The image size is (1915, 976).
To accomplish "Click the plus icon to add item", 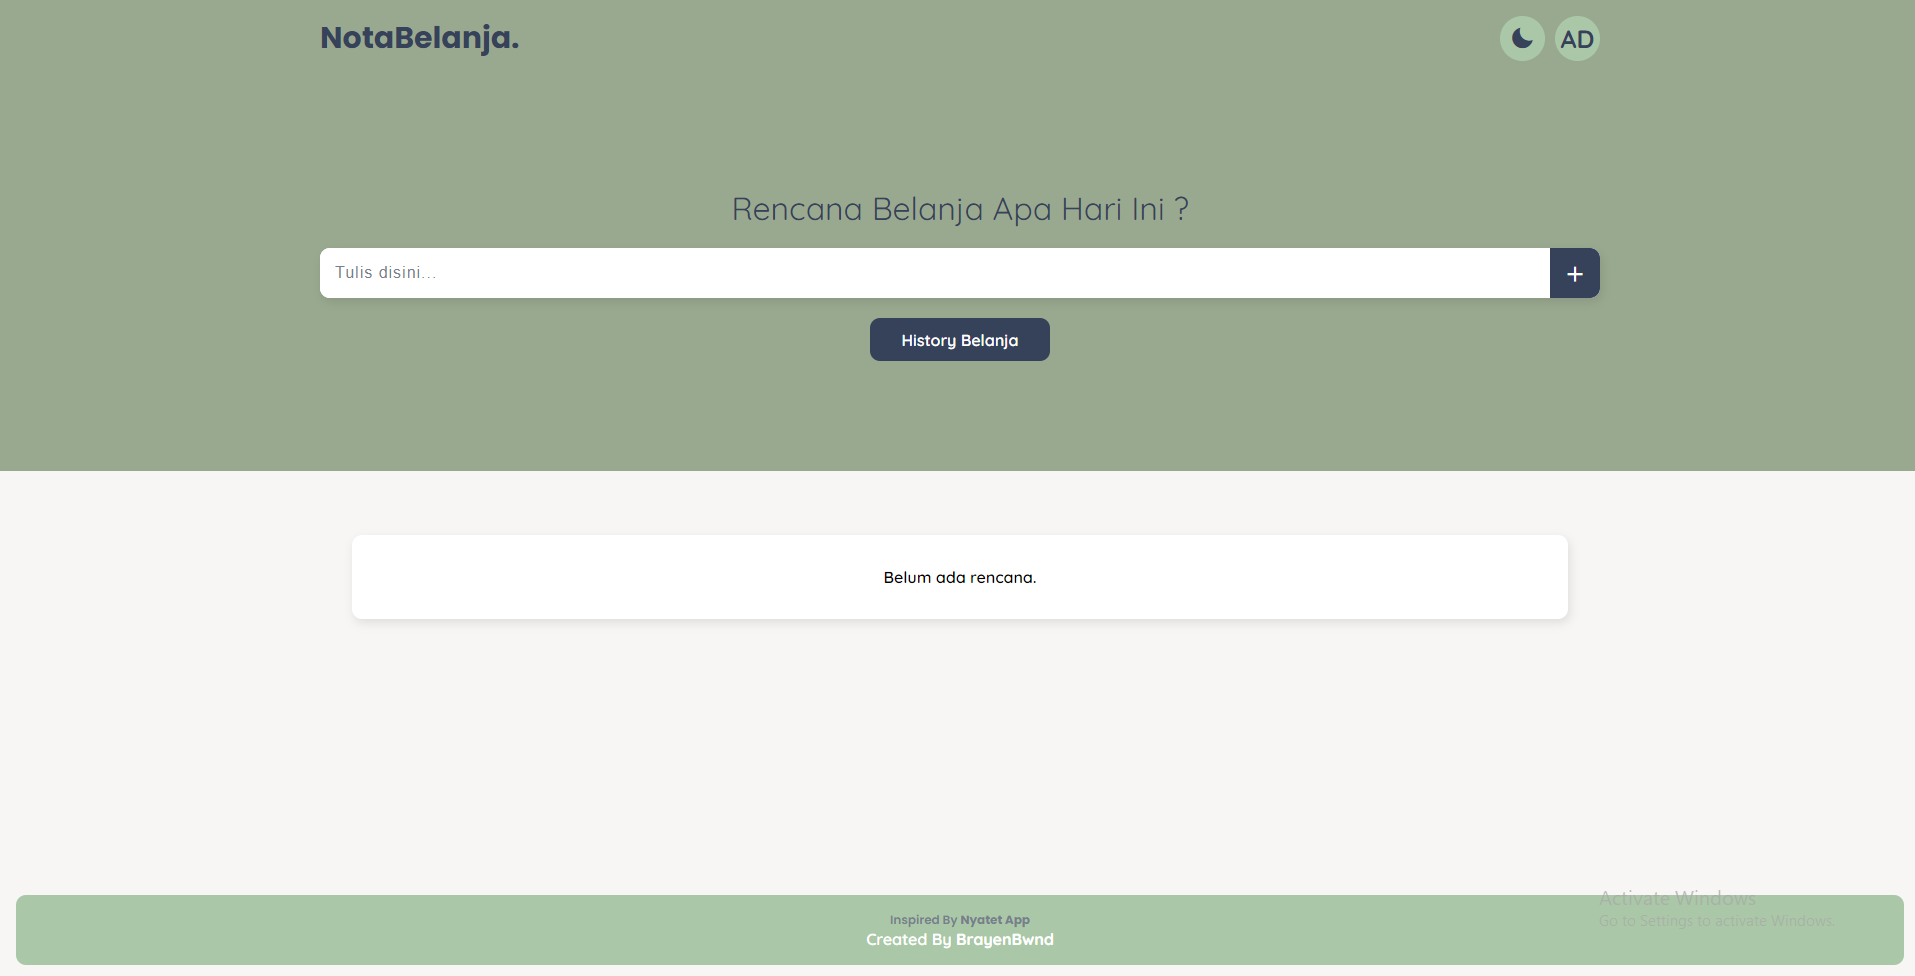I will tap(1574, 273).
